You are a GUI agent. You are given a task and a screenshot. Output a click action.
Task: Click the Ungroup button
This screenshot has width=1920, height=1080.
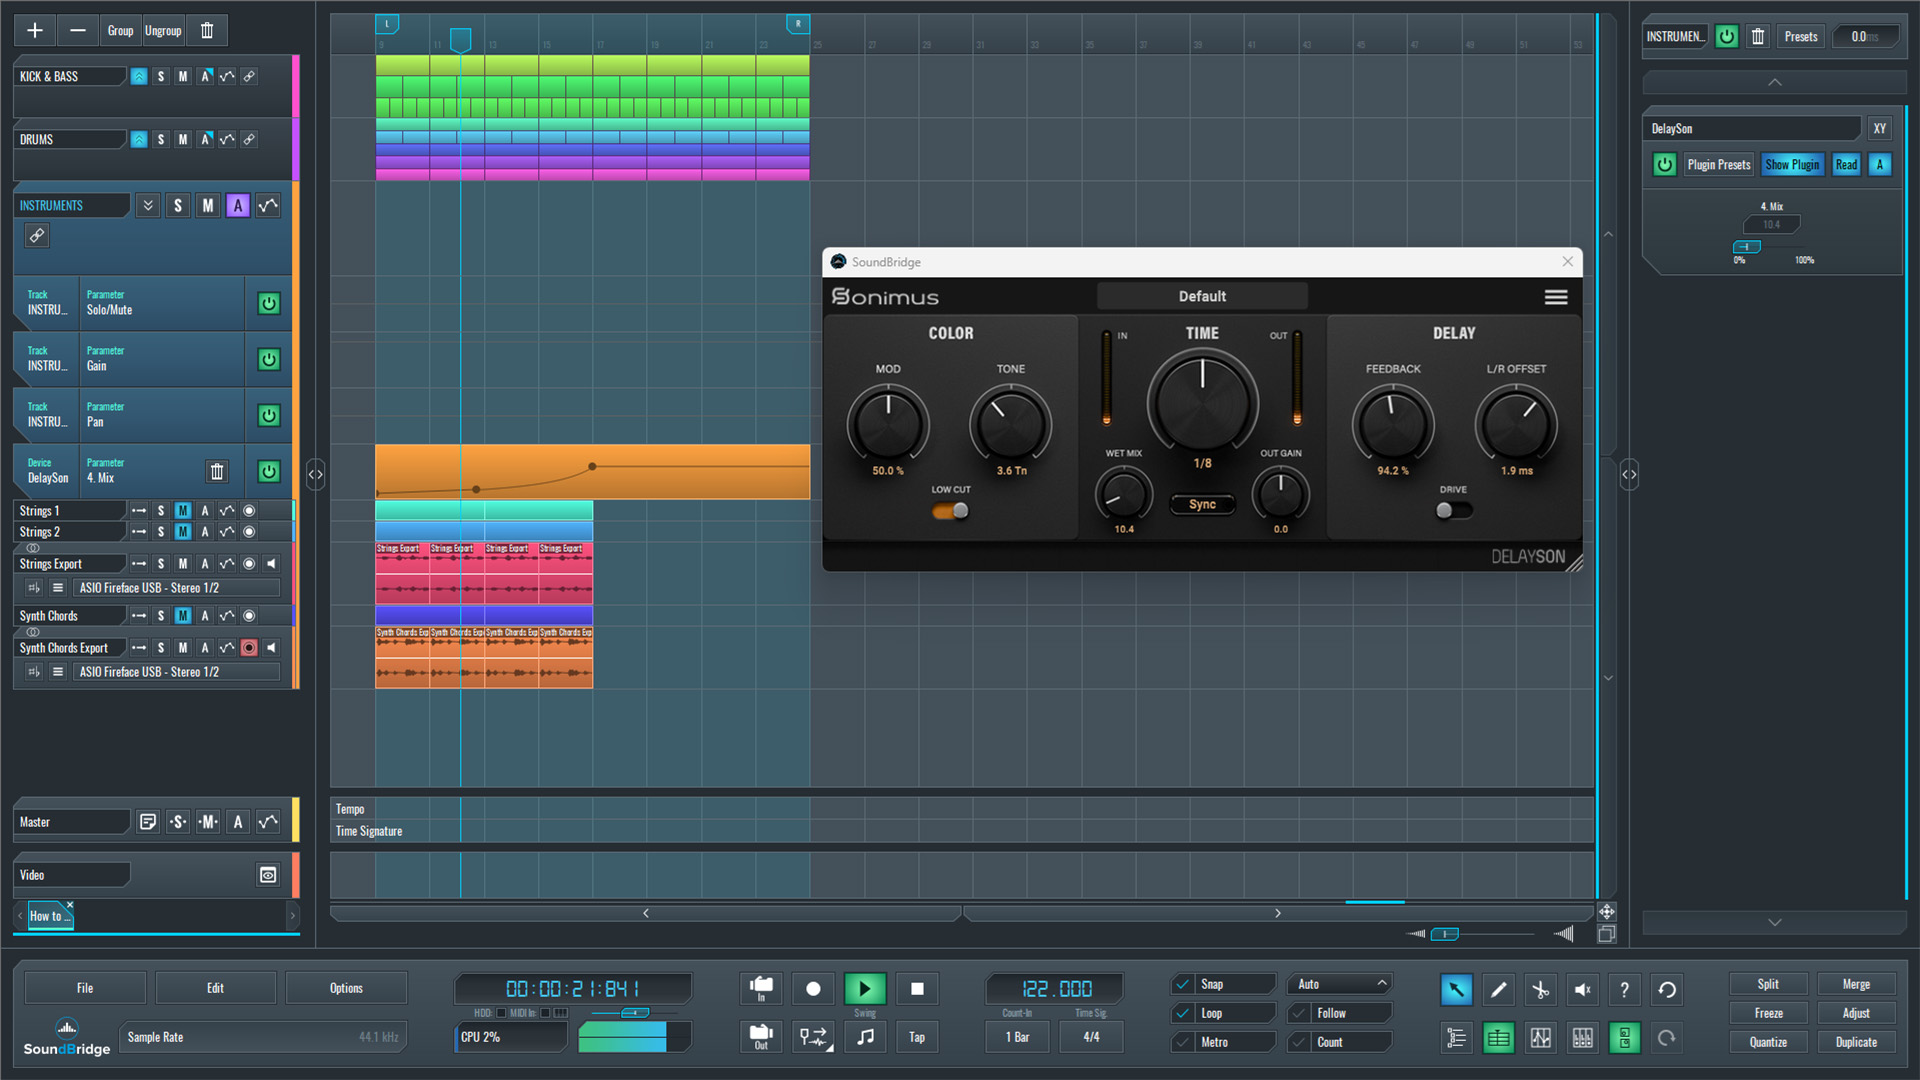[163, 31]
